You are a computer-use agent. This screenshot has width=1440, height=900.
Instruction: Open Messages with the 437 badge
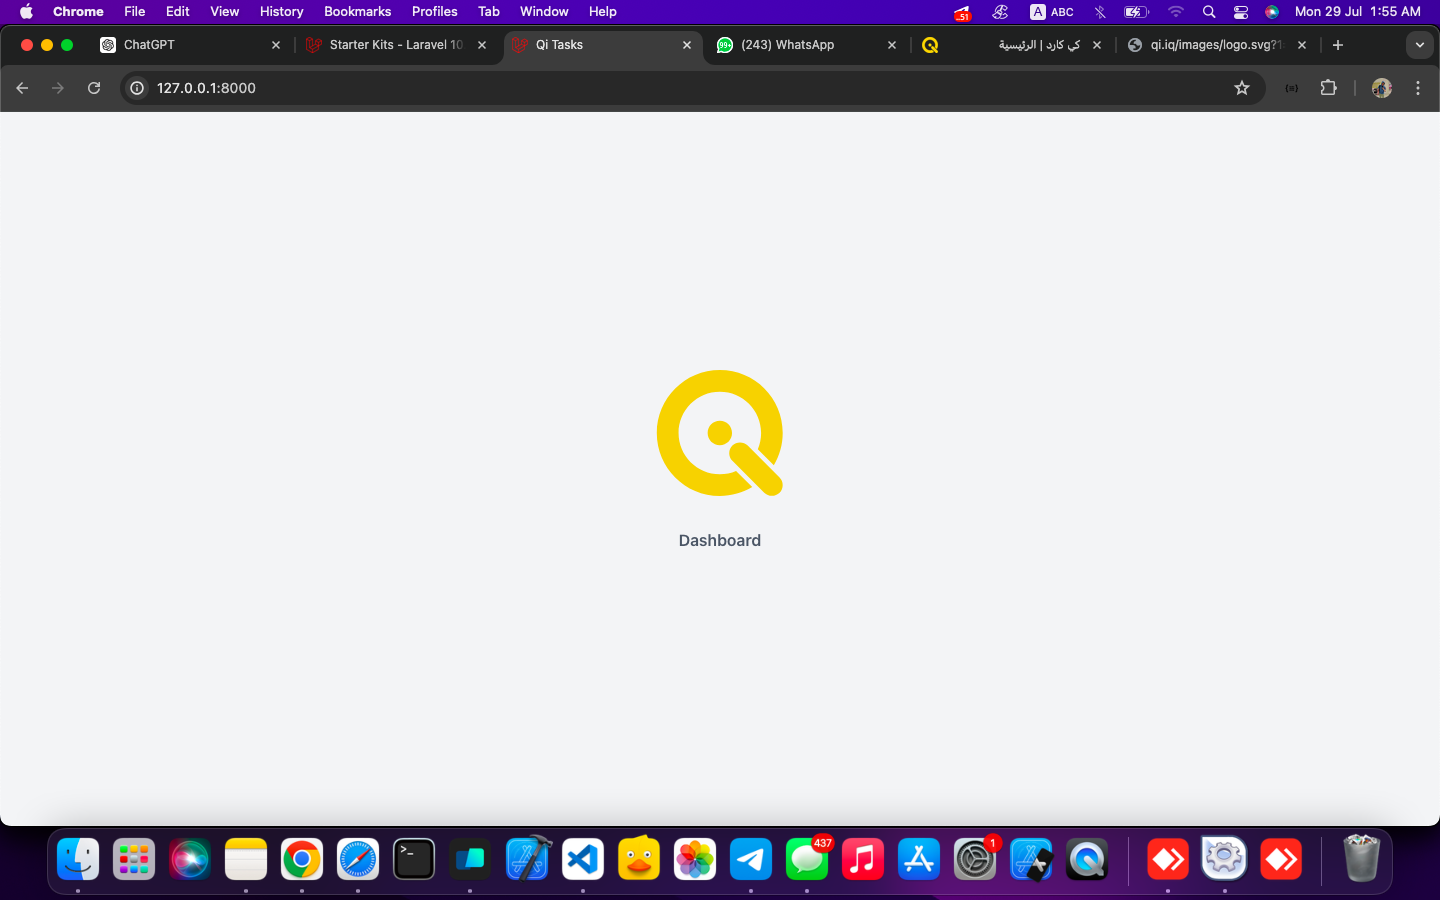(807, 859)
